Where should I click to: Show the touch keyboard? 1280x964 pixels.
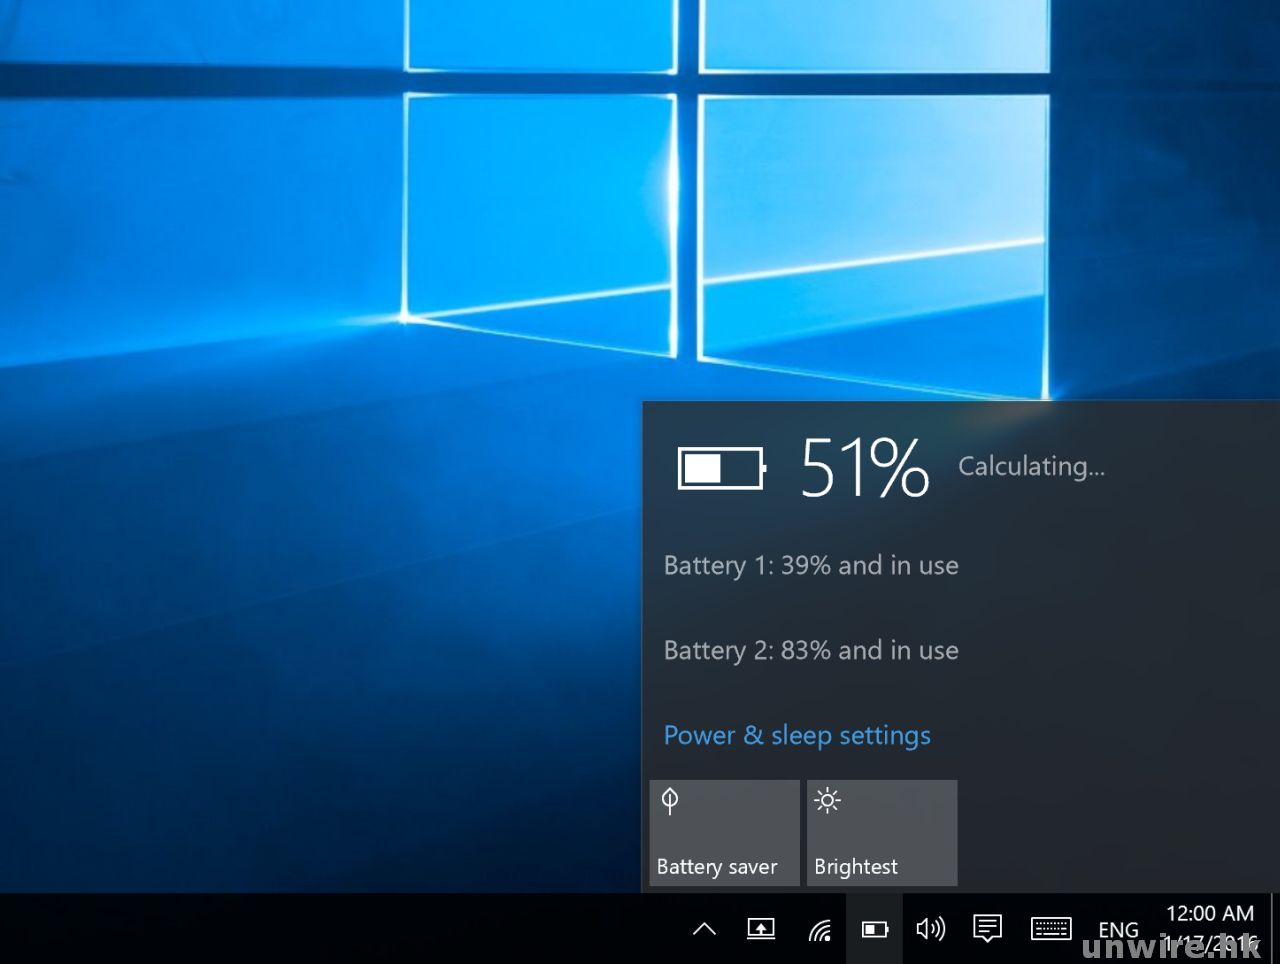(1050, 929)
